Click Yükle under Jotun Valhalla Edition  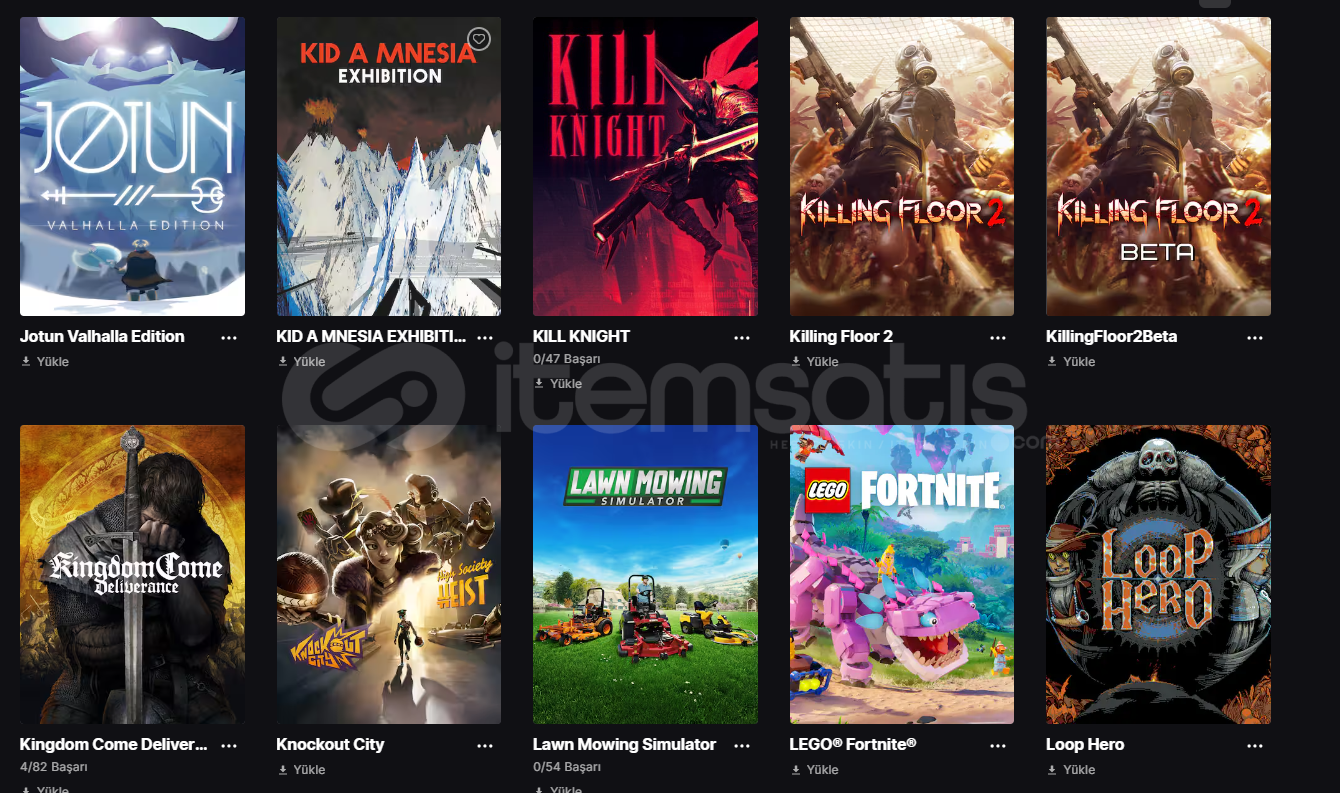click(45, 362)
